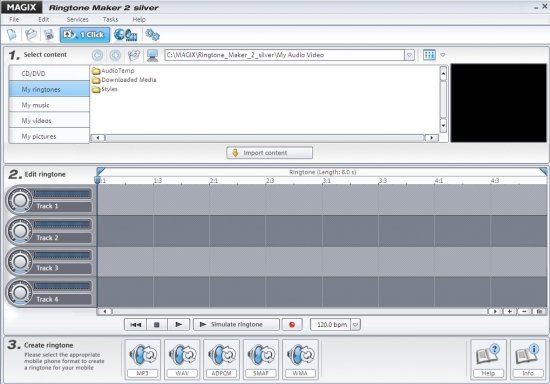Start the 1 Click ringtone wizard
Image resolution: width=550 pixels, height=384 pixels.
[85, 35]
